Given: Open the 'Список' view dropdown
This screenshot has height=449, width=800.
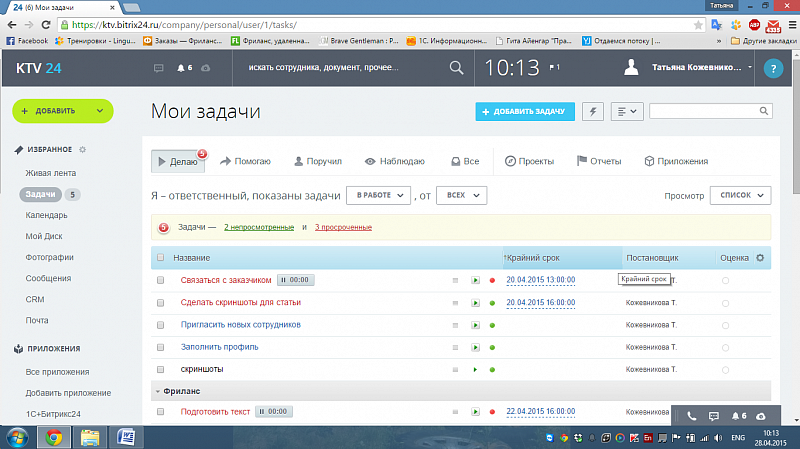Looking at the screenshot, I should coord(740,195).
